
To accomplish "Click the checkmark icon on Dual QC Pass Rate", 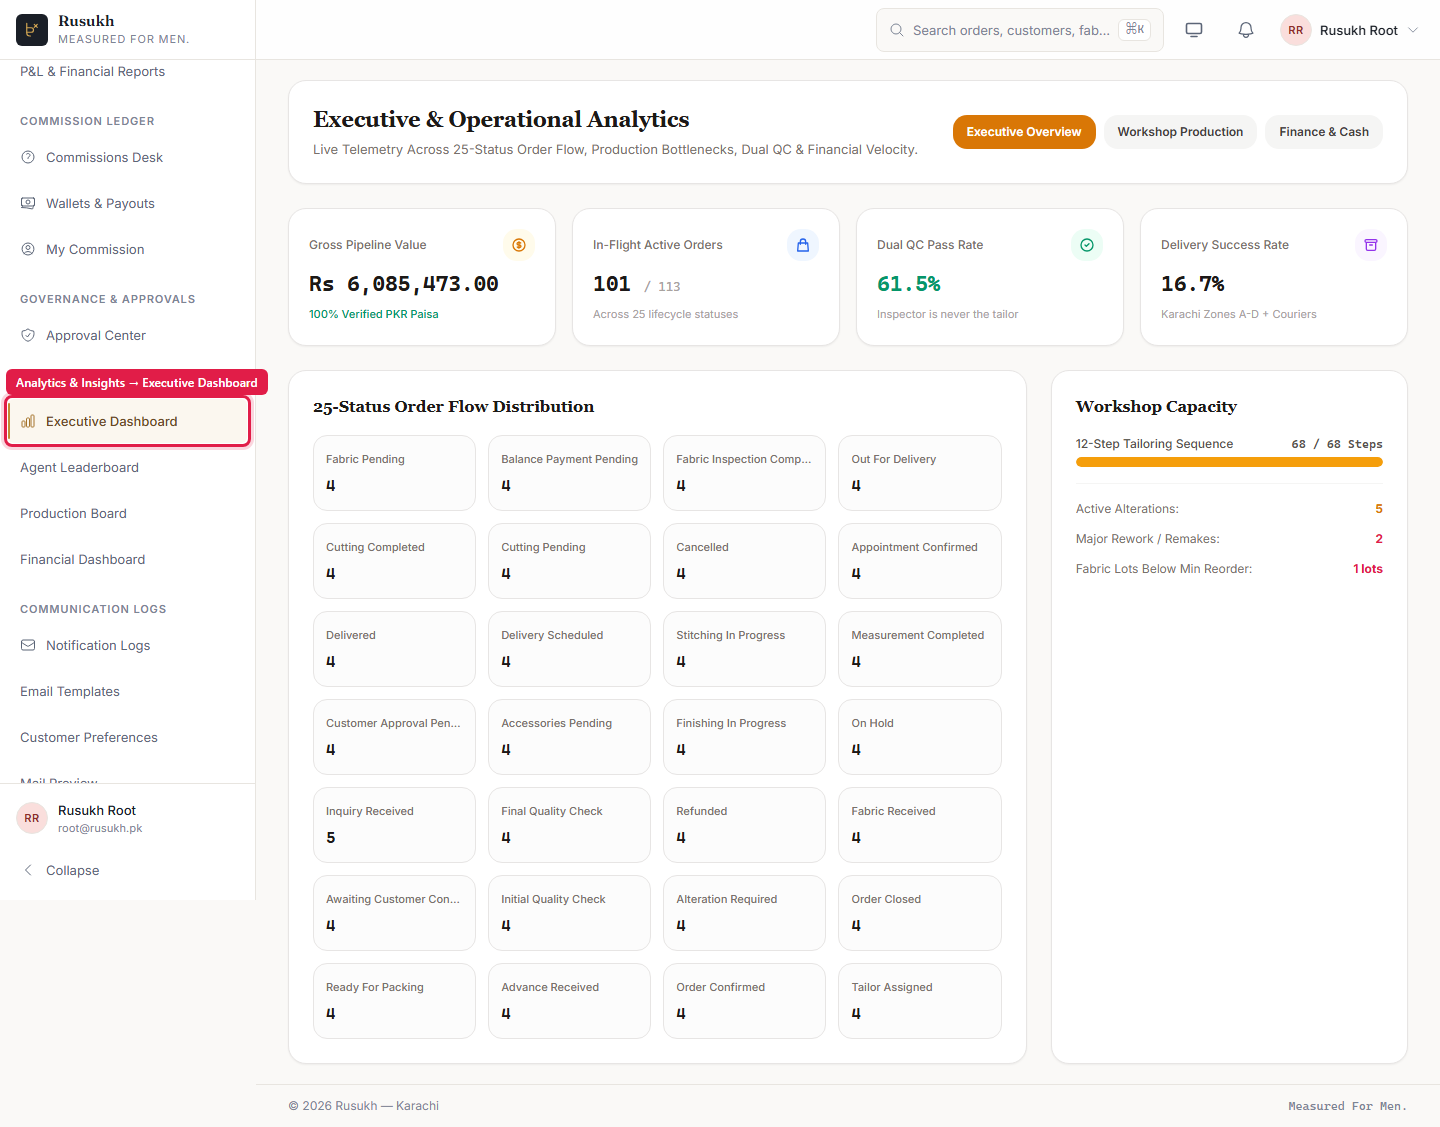I will pyautogui.click(x=1087, y=245).
